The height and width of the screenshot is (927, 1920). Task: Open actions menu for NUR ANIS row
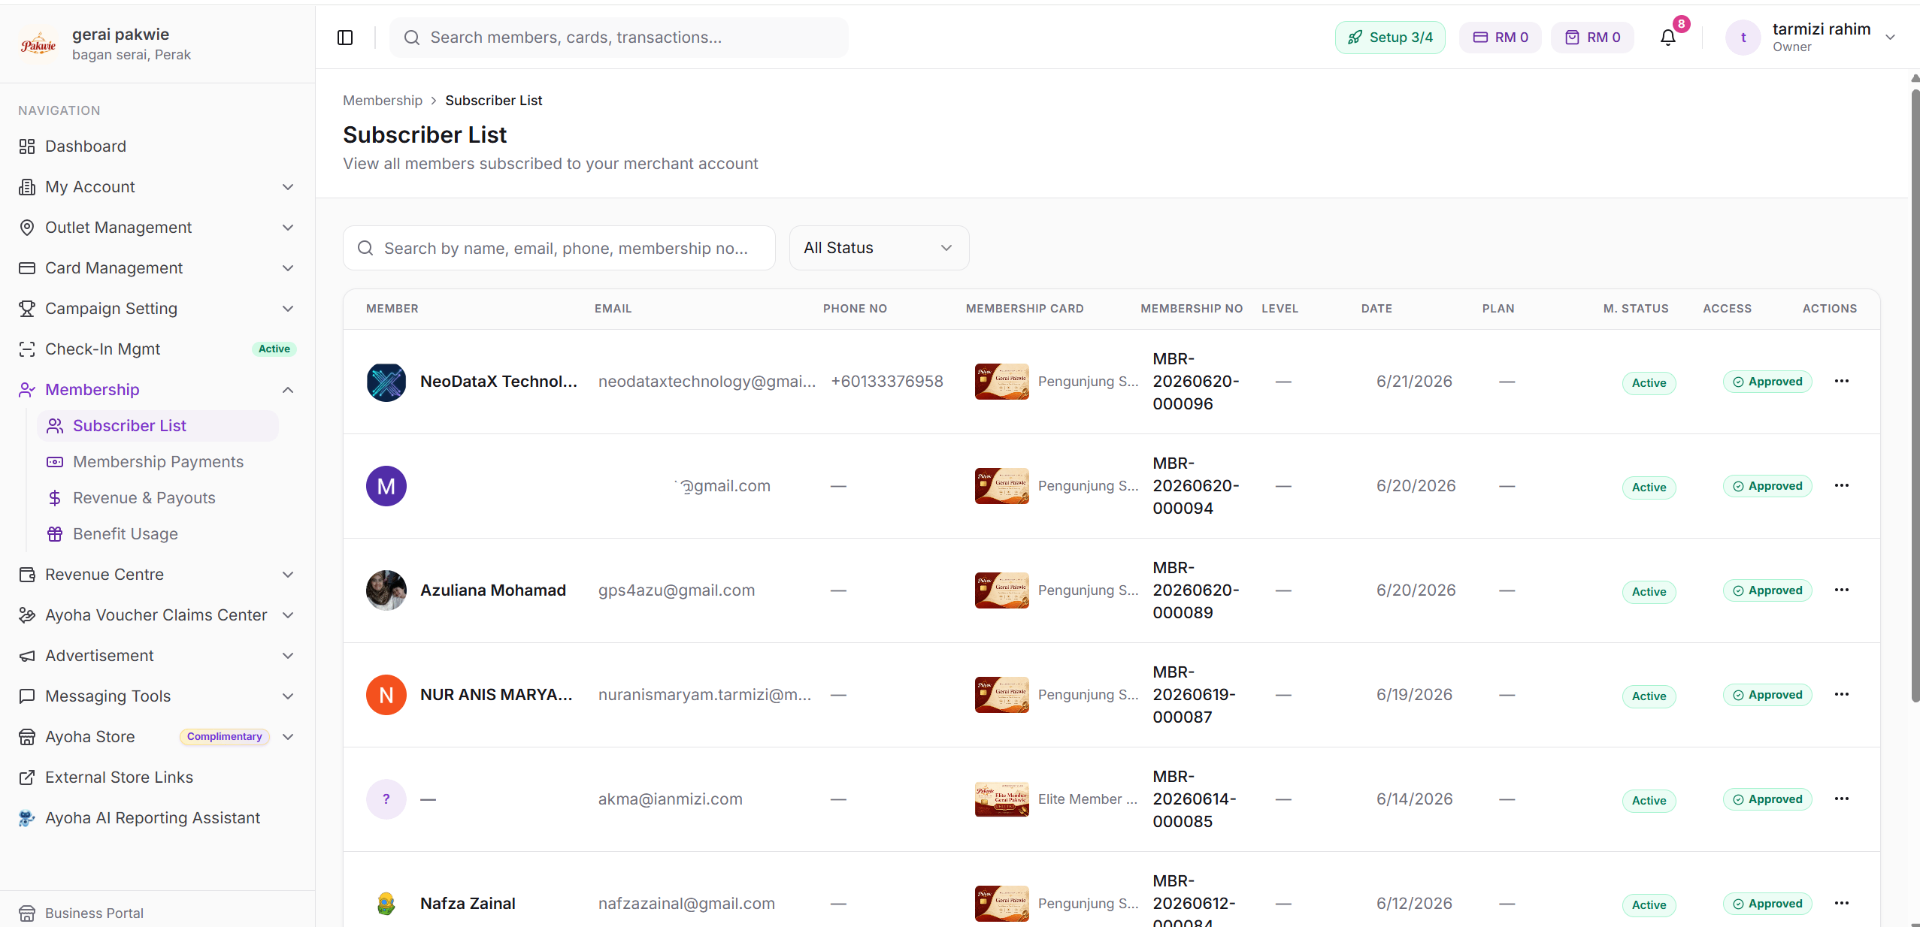pos(1841,694)
